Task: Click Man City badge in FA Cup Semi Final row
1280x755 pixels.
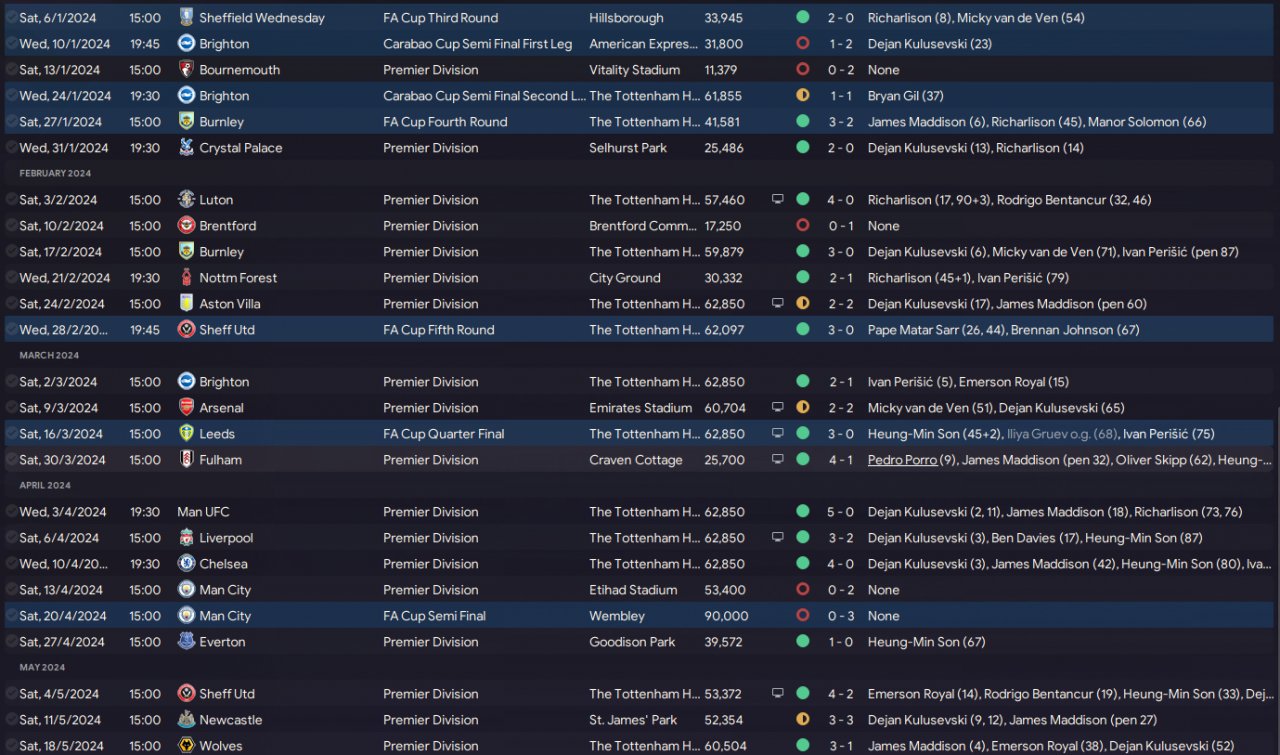Action: [186, 616]
